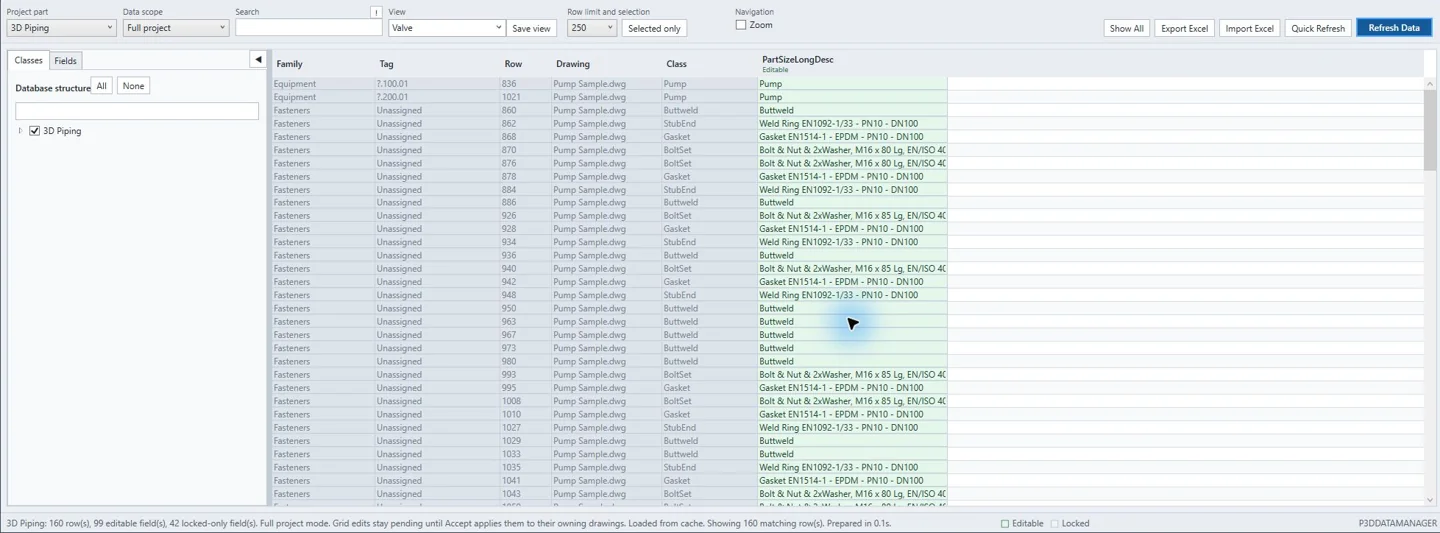1440x533 pixels.
Task: Click into the top Search field
Action: (309, 28)
